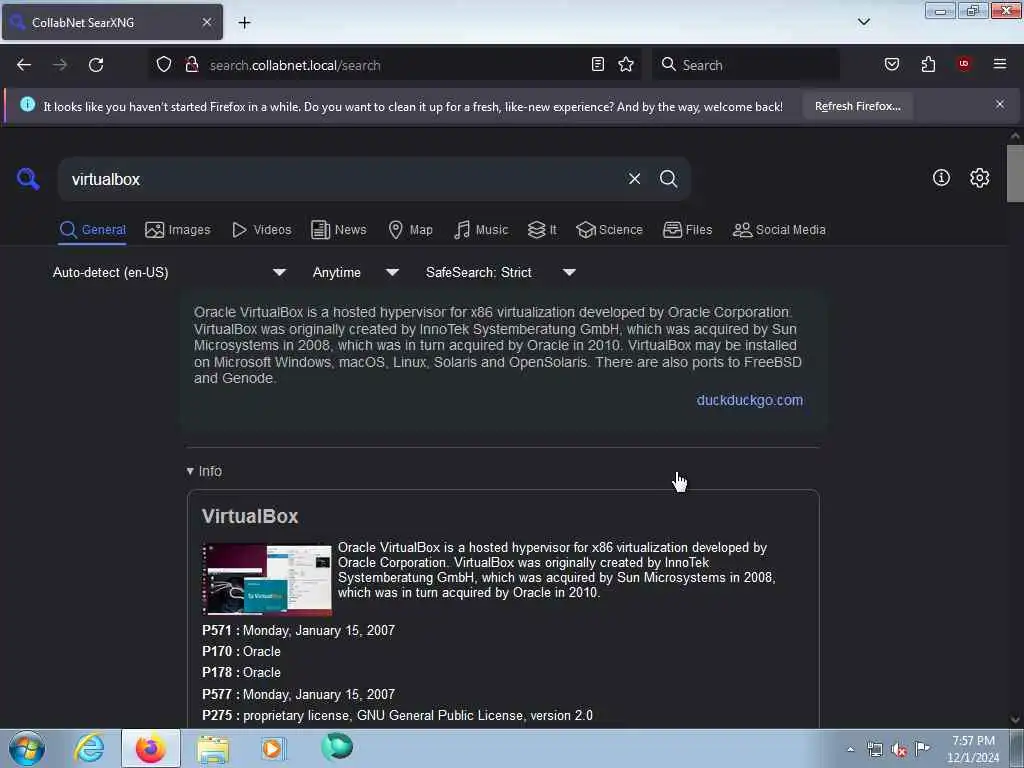Switch to the Science category
The height and width of the screenshot is (768, 1024).
pyautogui.click(x=609, y=230)
